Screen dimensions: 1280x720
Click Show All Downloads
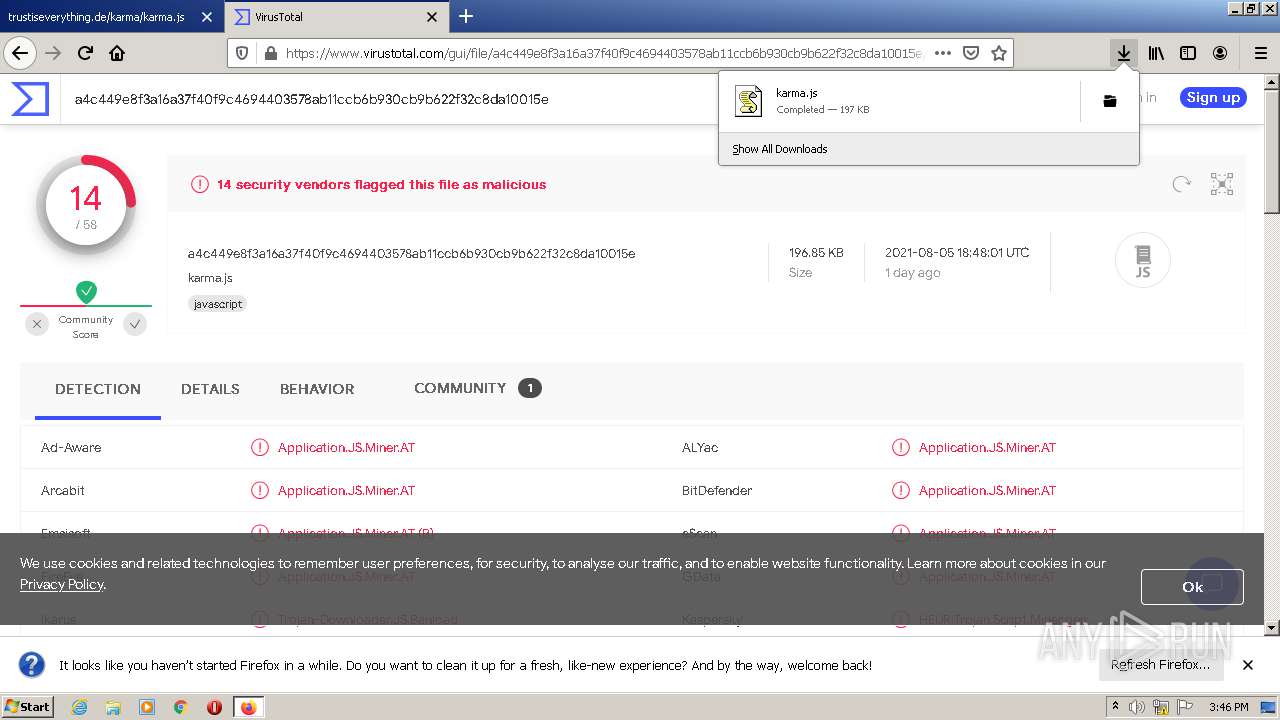click(x=780, y=149)
